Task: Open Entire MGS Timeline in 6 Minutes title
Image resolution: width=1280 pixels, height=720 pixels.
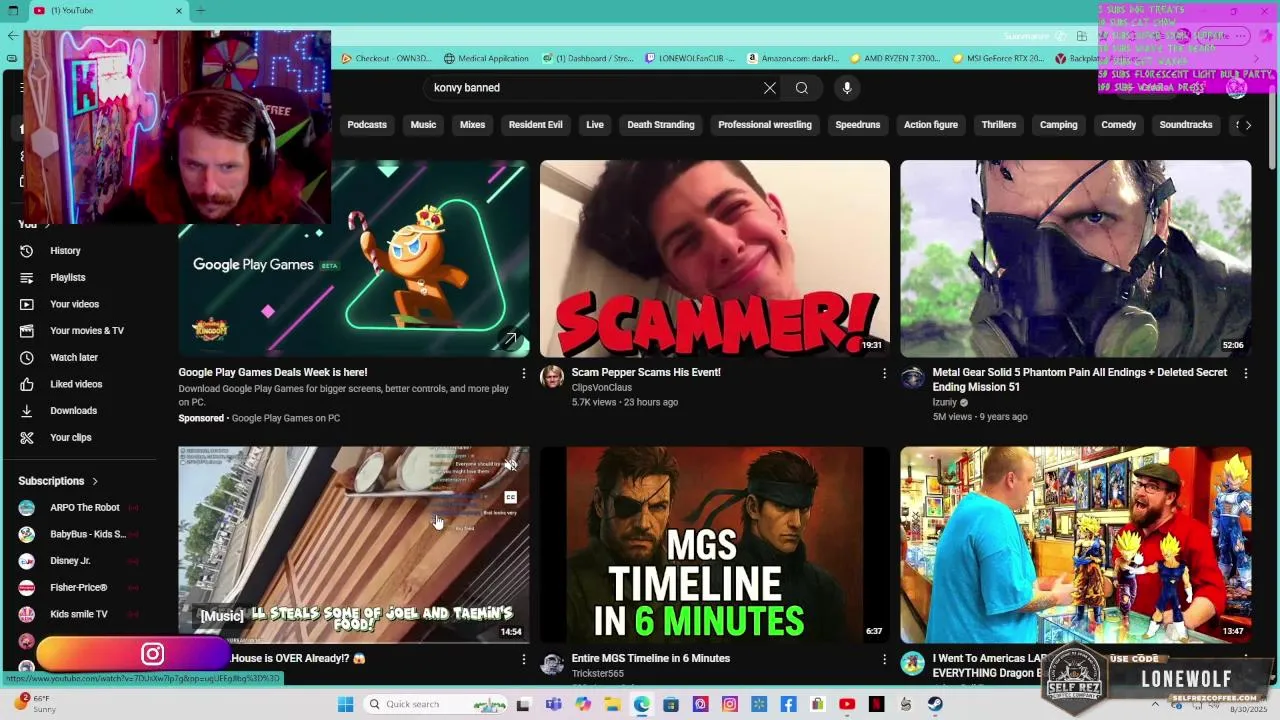Action: (651, 659)
